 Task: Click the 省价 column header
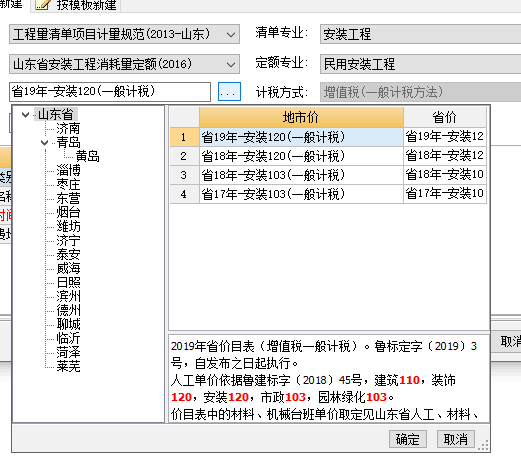[x=445, y=117]
